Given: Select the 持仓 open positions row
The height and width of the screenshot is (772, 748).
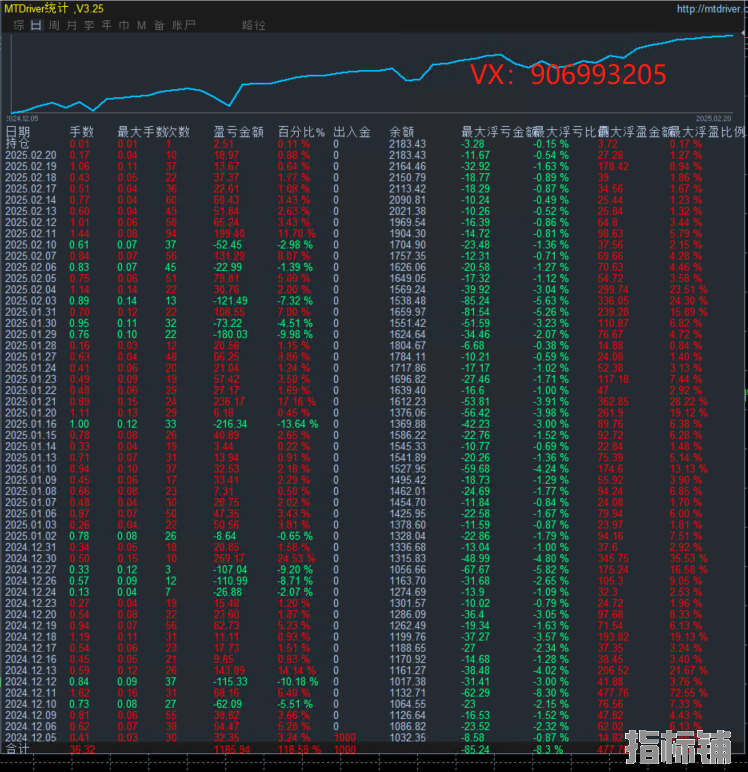Looking at the screenshot, I should [x=18, y=144].
